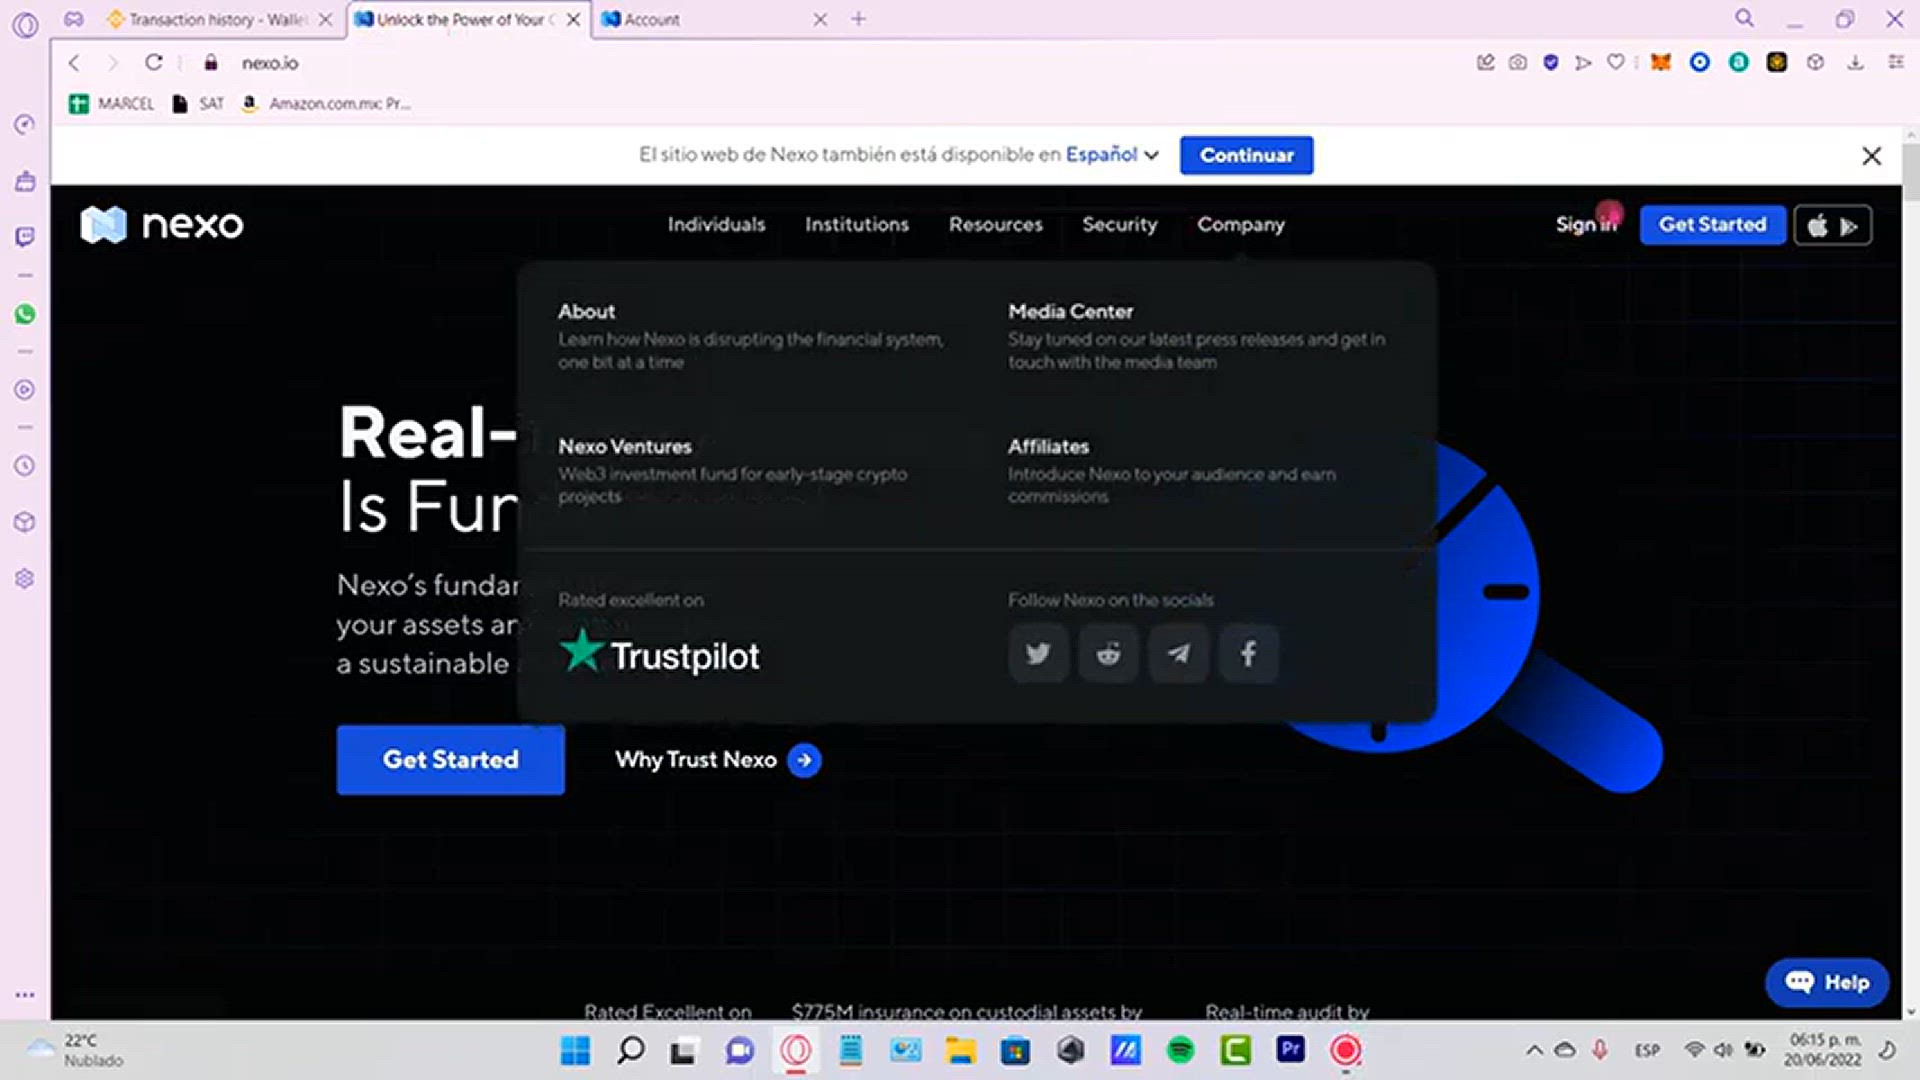
Task: Click the Trustpilot logo
Action: (660, 654)
